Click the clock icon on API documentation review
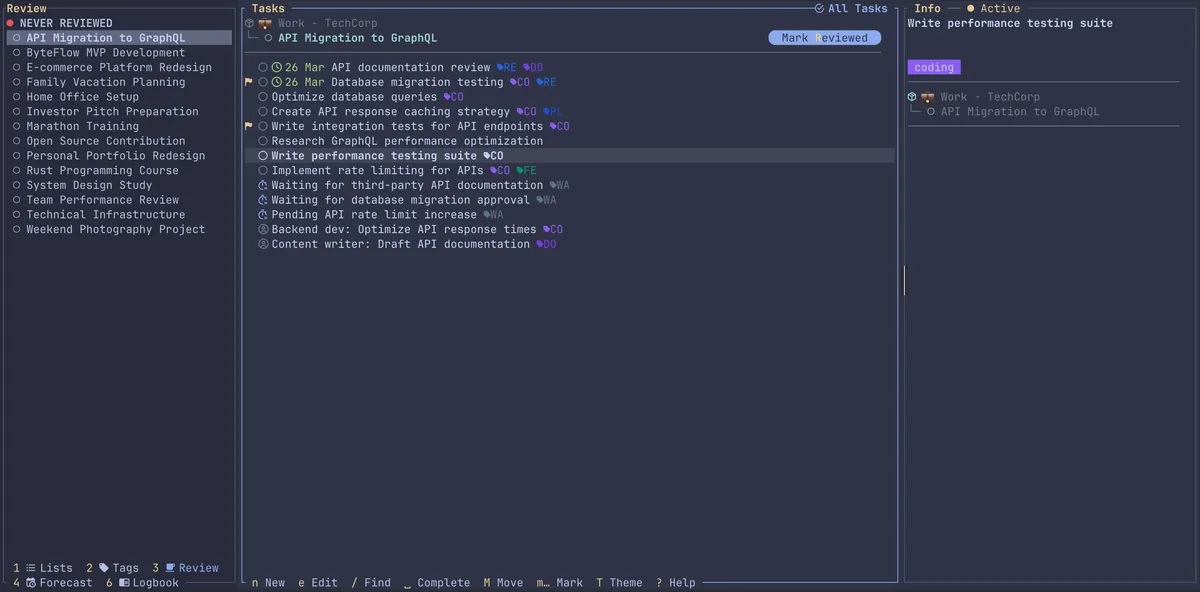This screenshot has width=1200, height=592. coord(277,68)
